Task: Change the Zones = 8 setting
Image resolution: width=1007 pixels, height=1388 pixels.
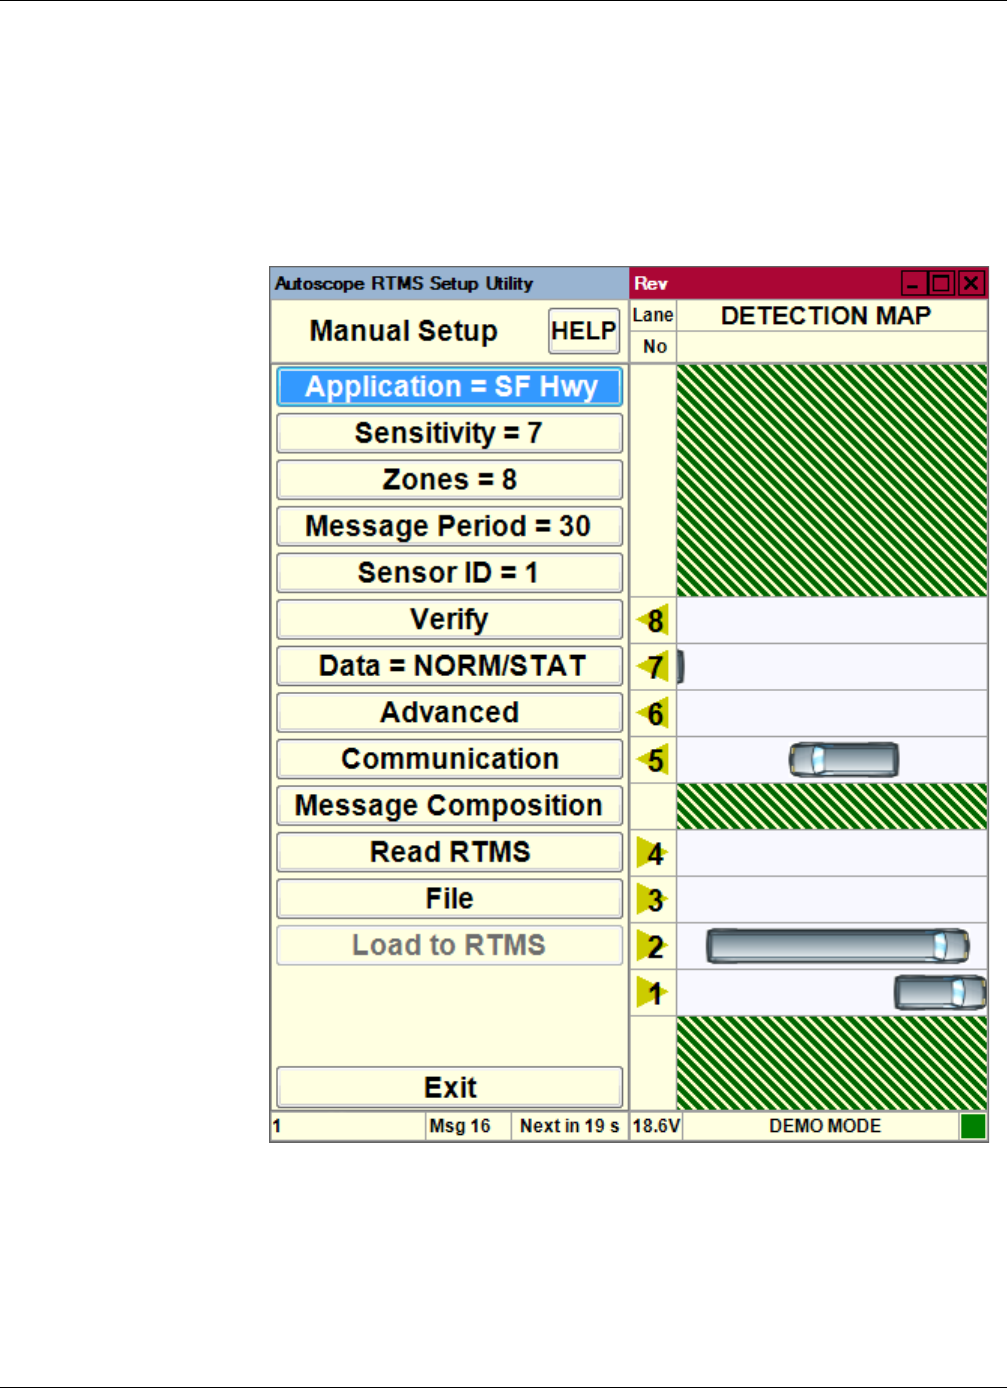Action: [450, 480]
